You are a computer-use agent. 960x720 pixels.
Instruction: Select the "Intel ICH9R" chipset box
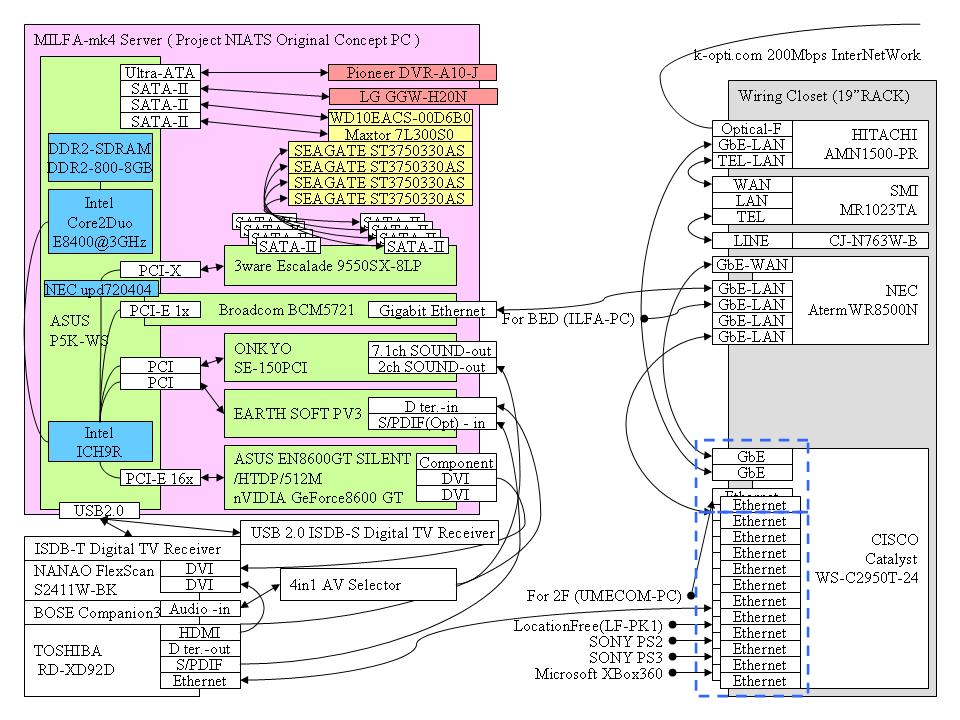(100, 441)
